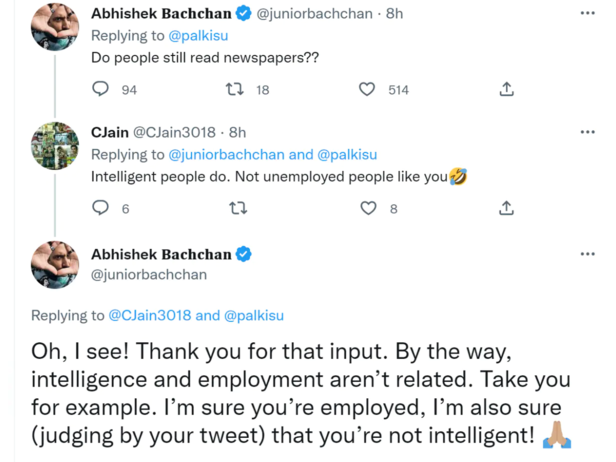Open @palkisu profile from the first reply line

pyautogui.click(x=194, y=37)
